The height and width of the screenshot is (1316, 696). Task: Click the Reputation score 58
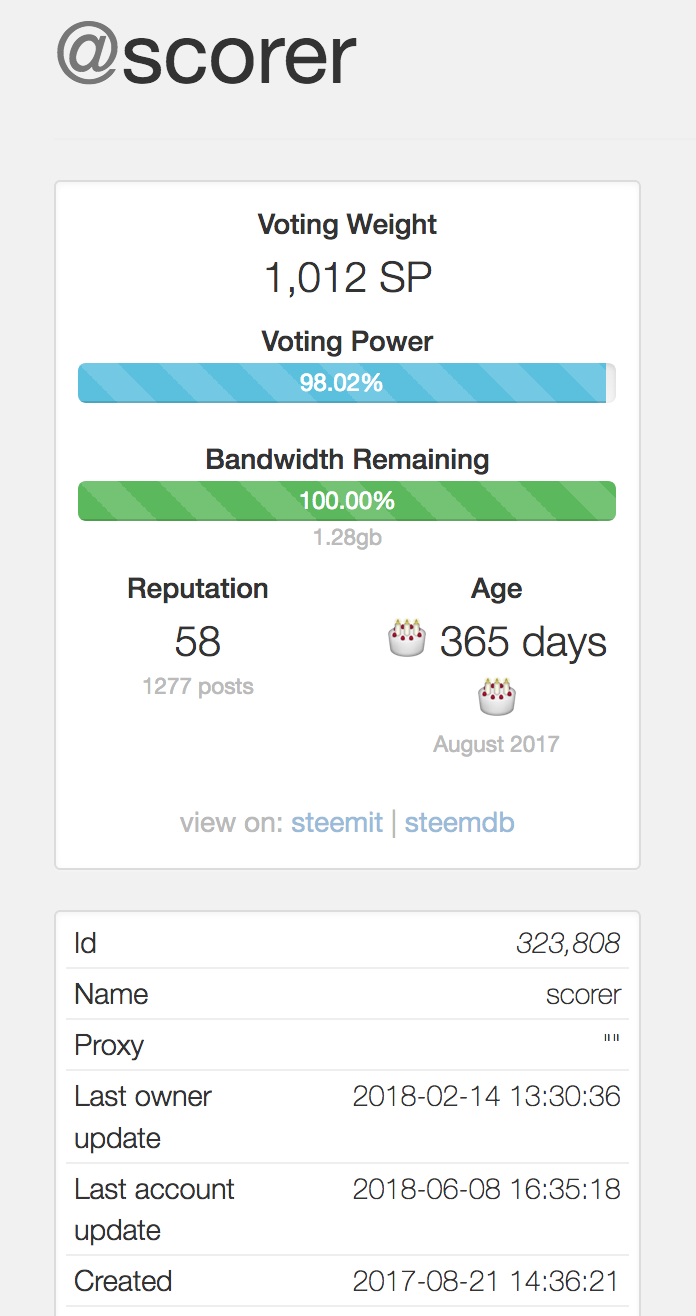point(197,641)
